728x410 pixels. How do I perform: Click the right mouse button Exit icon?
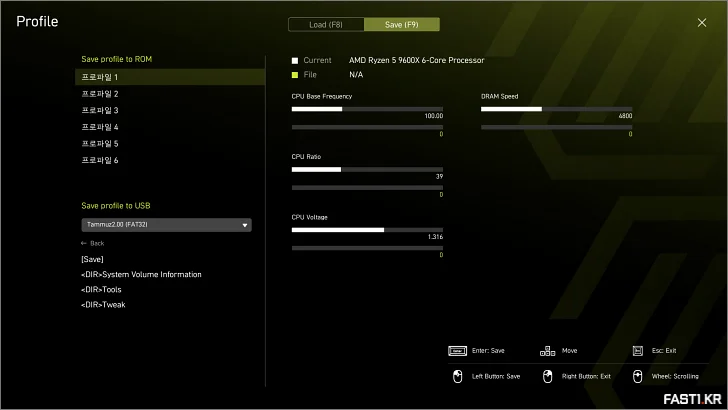click(547, 377)
